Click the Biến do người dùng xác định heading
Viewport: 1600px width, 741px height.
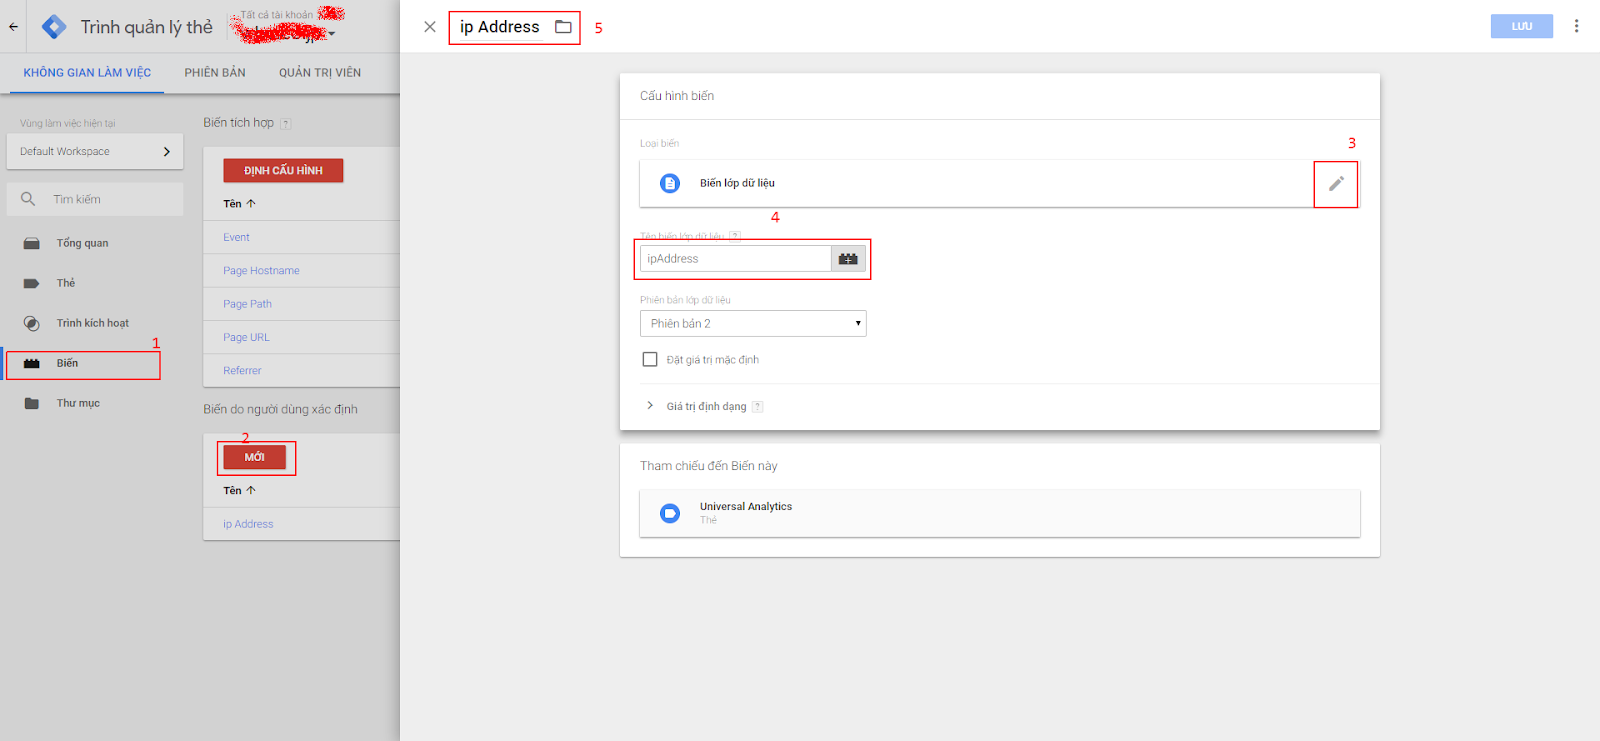[280, 409]
